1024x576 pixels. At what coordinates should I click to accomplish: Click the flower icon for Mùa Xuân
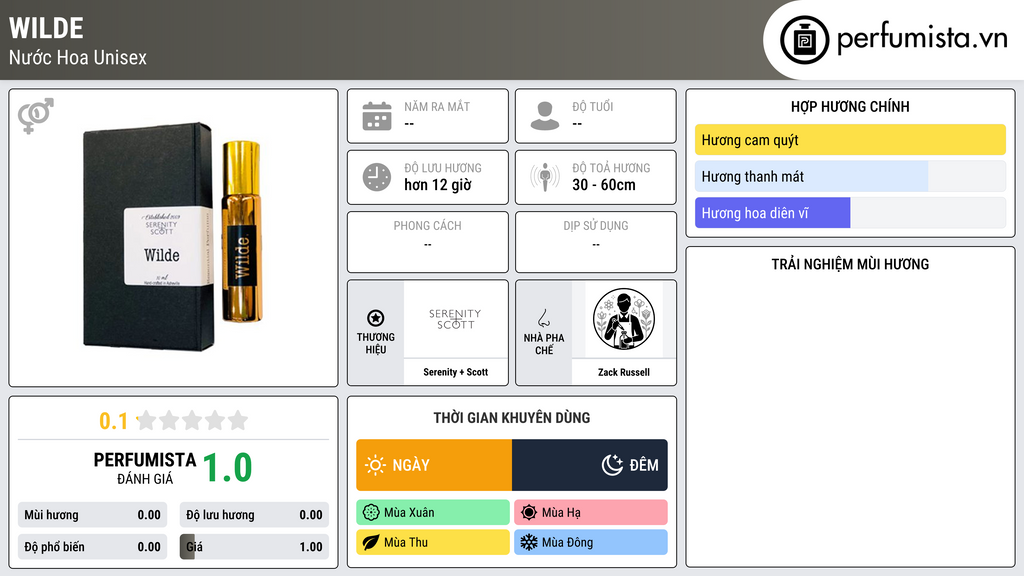[371, 513]
